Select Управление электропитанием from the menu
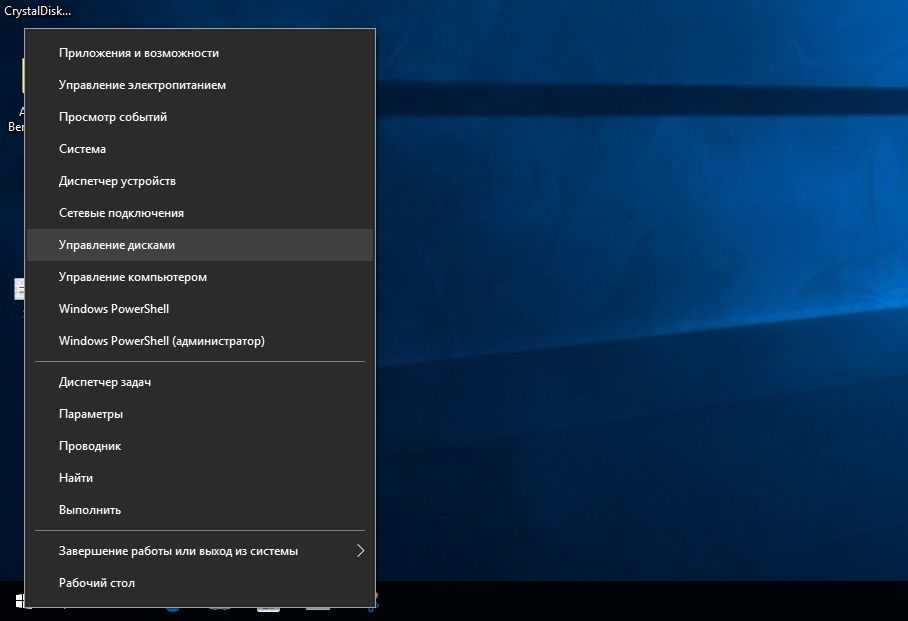 pyautogui.click(x=142, y=85)
